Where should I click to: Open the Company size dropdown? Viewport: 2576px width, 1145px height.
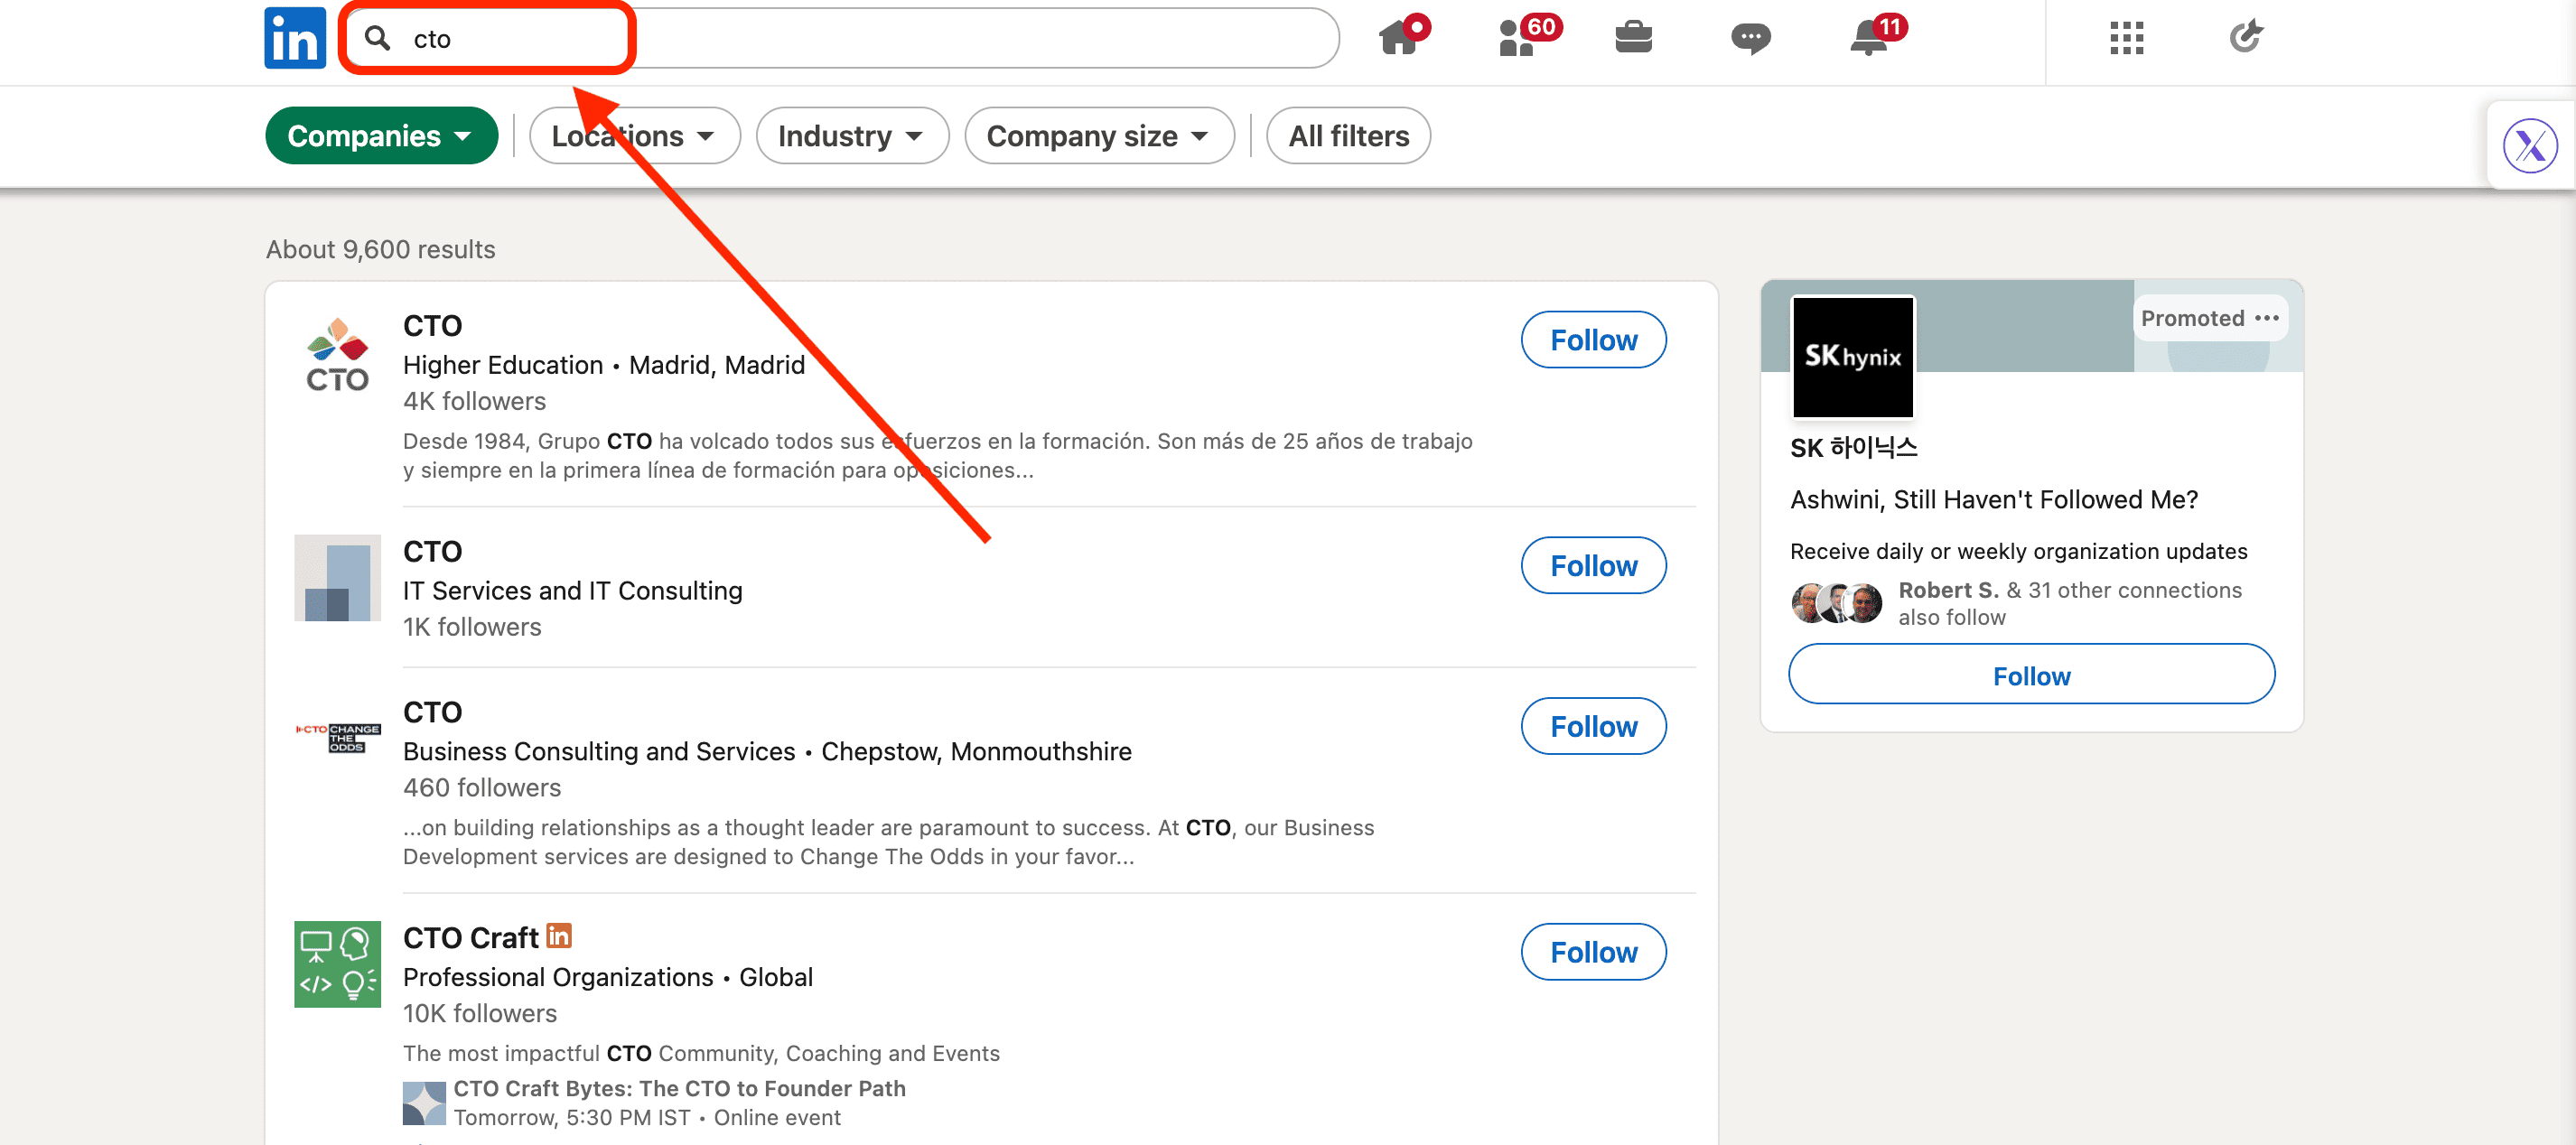tap(1098, 135)
